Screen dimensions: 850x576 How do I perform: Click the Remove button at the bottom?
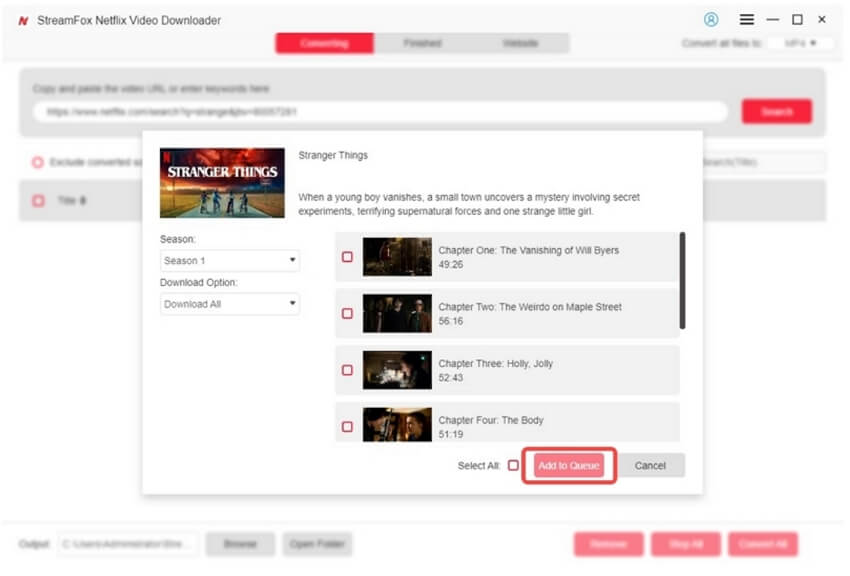pyautogui.click(x=608, y=543)
